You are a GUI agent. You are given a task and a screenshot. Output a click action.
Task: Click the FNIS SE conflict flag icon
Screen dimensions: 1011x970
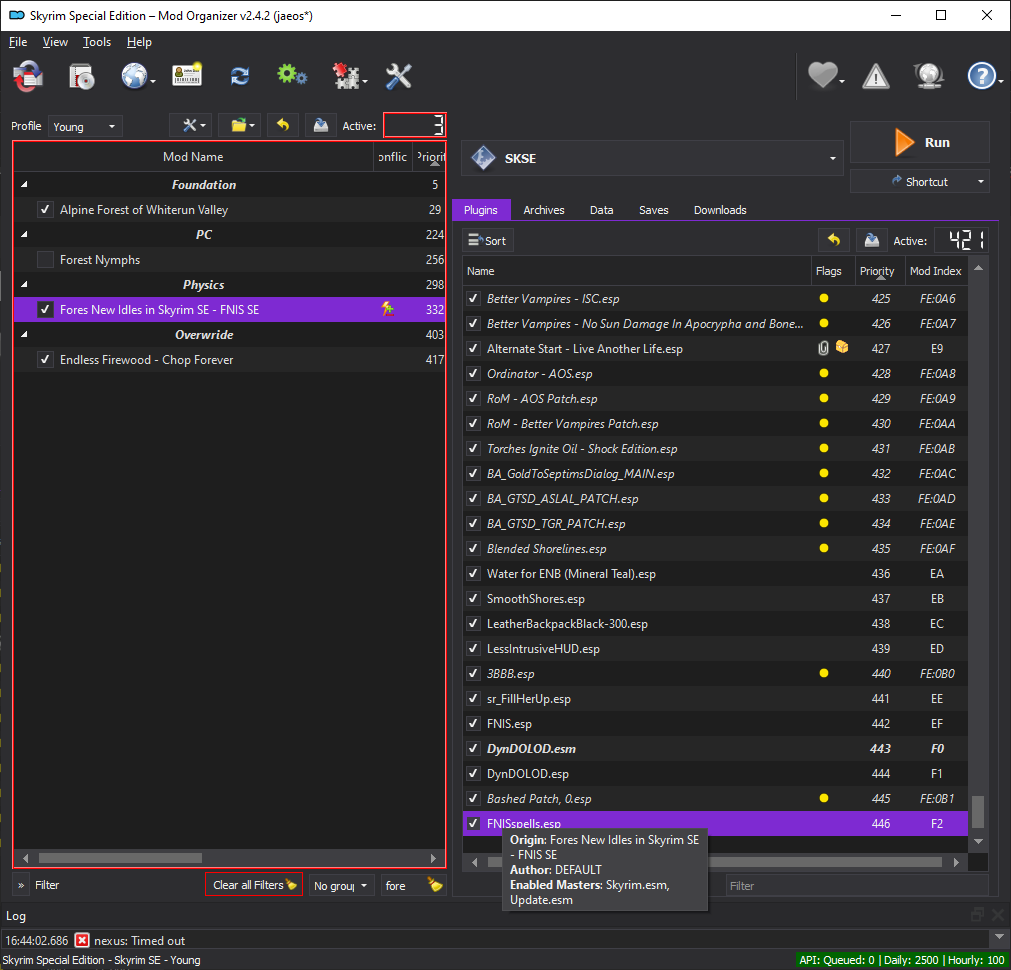[388, 309]
